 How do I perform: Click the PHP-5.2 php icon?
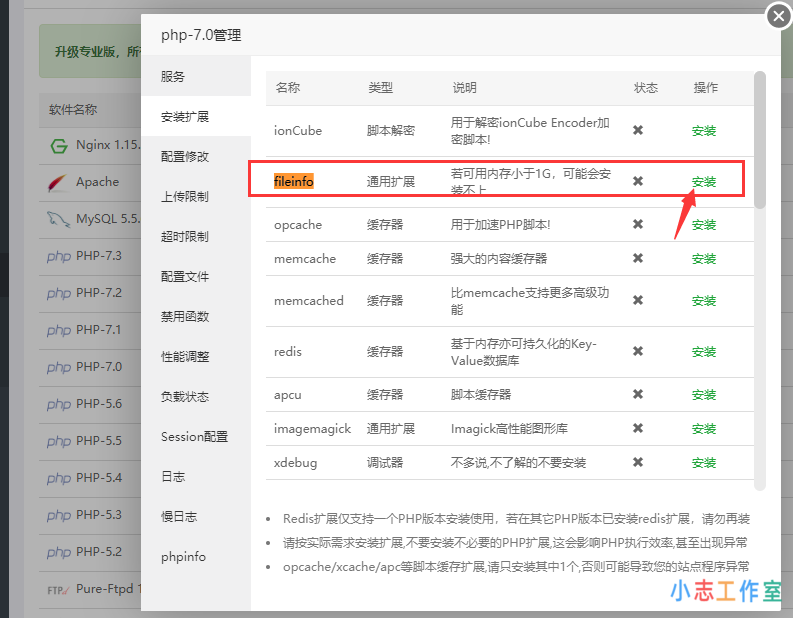(59, 552)
